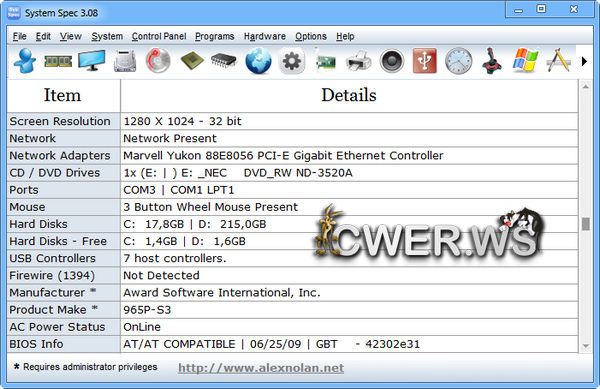
Task: Click the drafting compass applications icon
Action: 559,60
